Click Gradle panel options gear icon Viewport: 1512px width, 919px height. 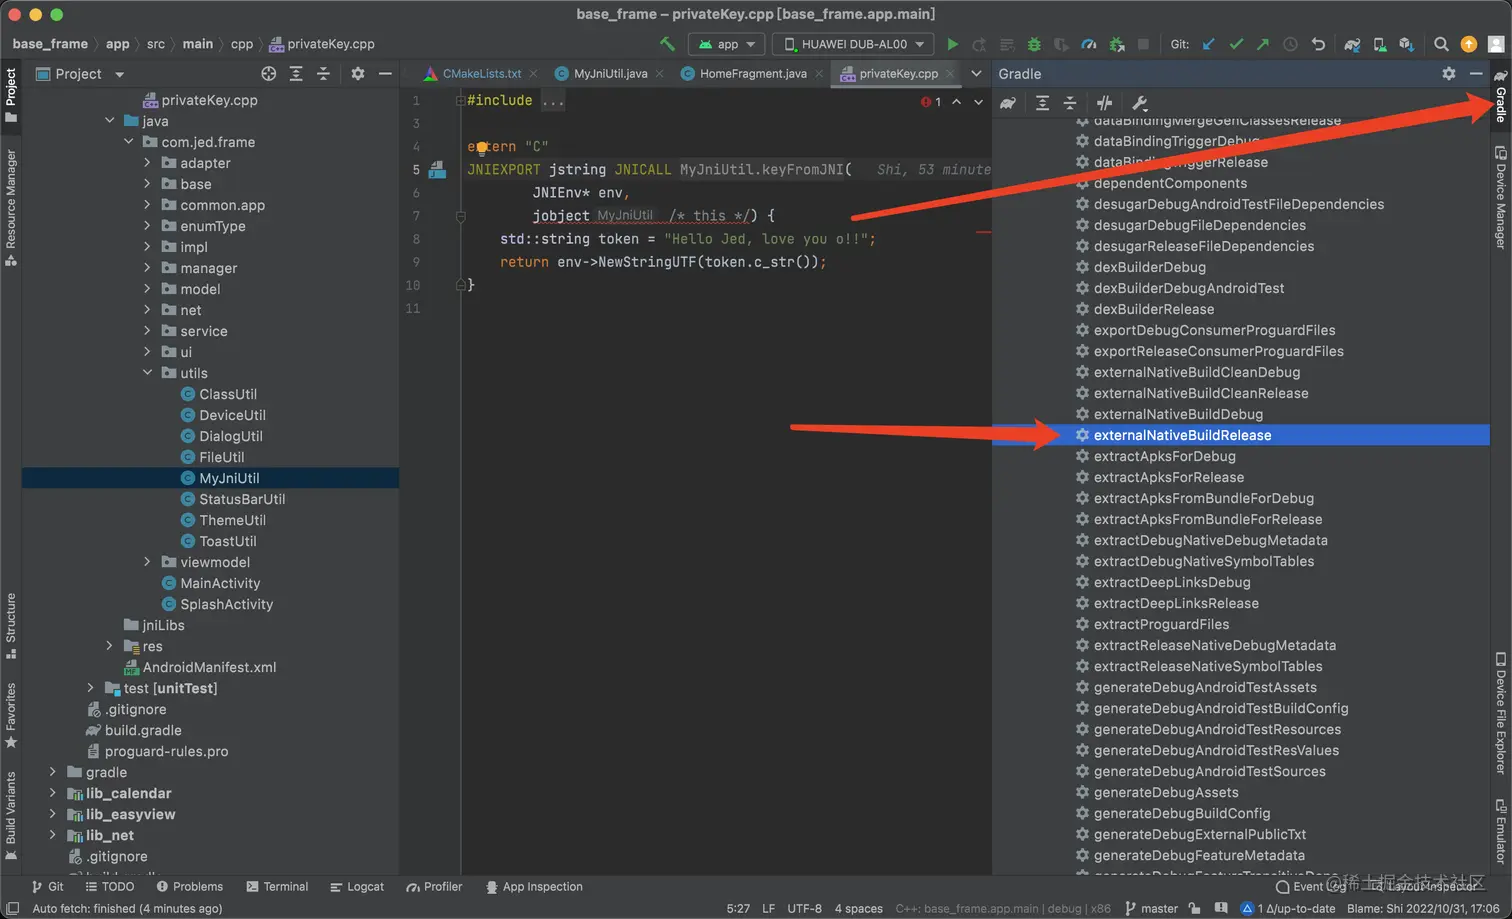1449,74
